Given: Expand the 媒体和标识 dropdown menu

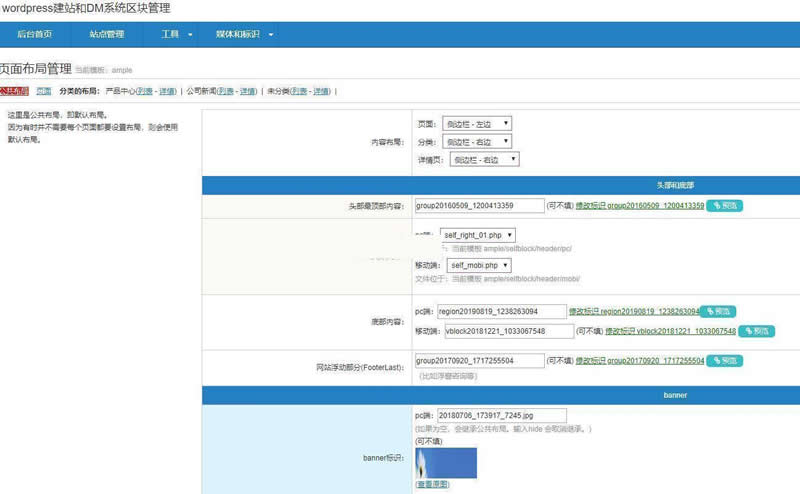Looking at the screenshot, I should [244, 34].
